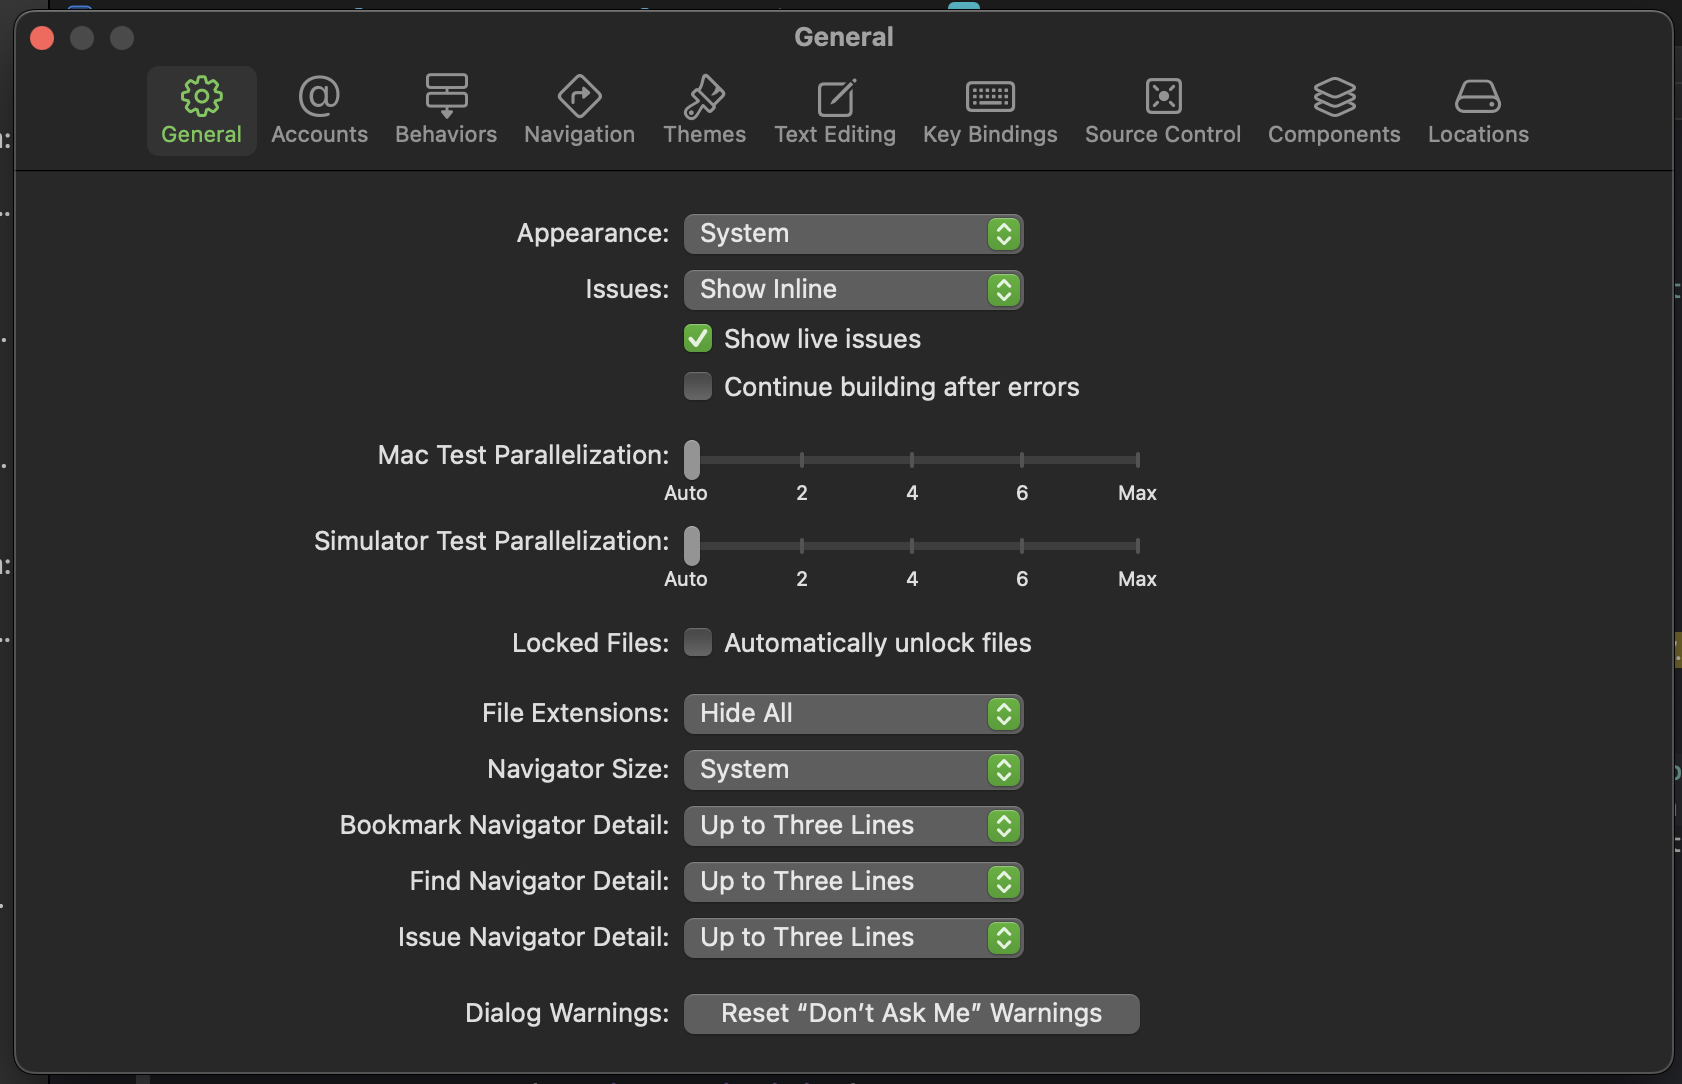The image size is (1682, 1084).
Task: Click the Mac Test Parallelization slider knob
Action: [692, 460]
